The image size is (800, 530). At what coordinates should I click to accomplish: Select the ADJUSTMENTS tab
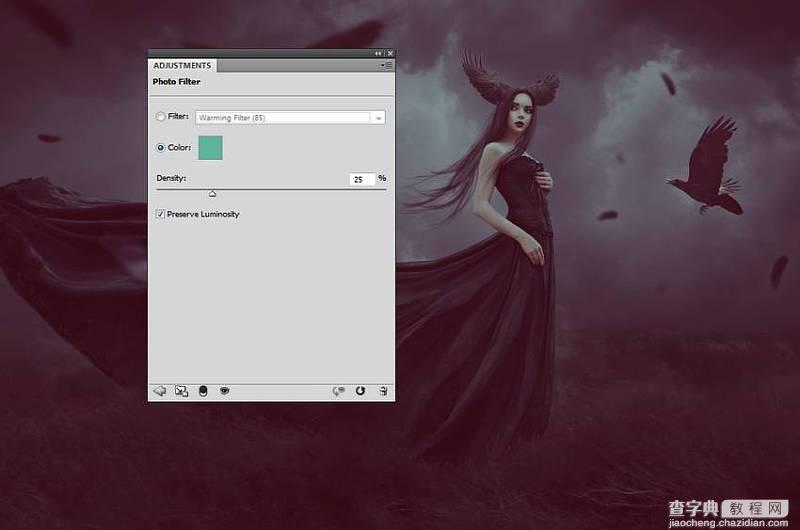pyautogui.click(x=182, y=66)
